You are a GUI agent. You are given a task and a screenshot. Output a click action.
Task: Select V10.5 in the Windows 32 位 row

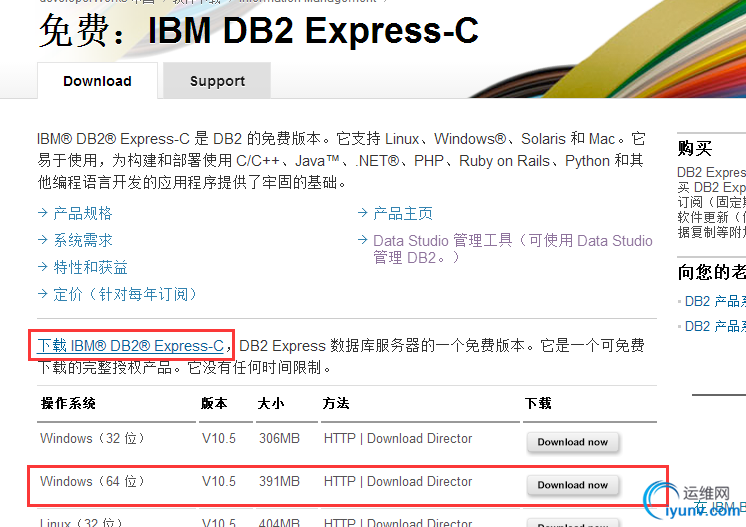coord(219,438)
